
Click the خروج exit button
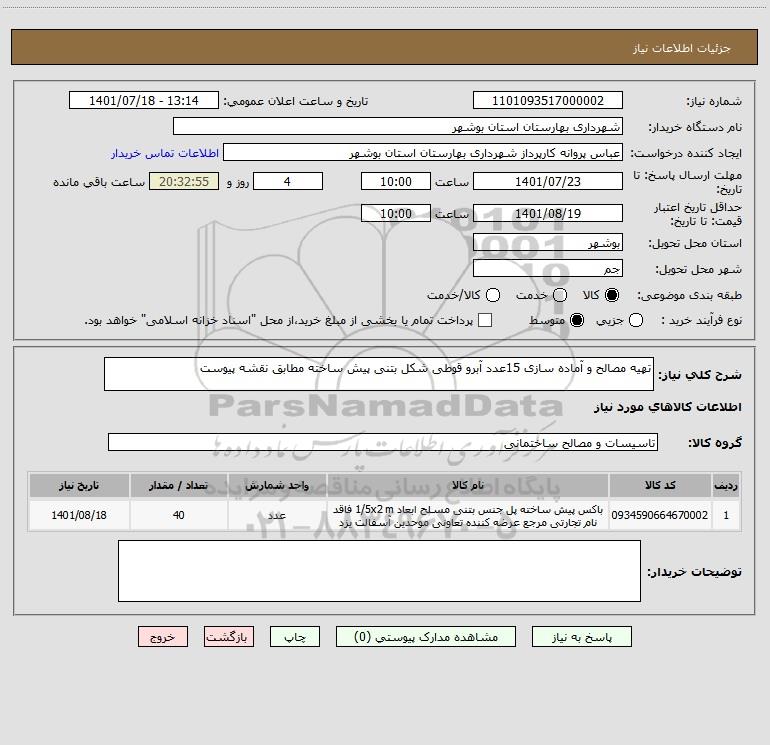click(163, 637)
